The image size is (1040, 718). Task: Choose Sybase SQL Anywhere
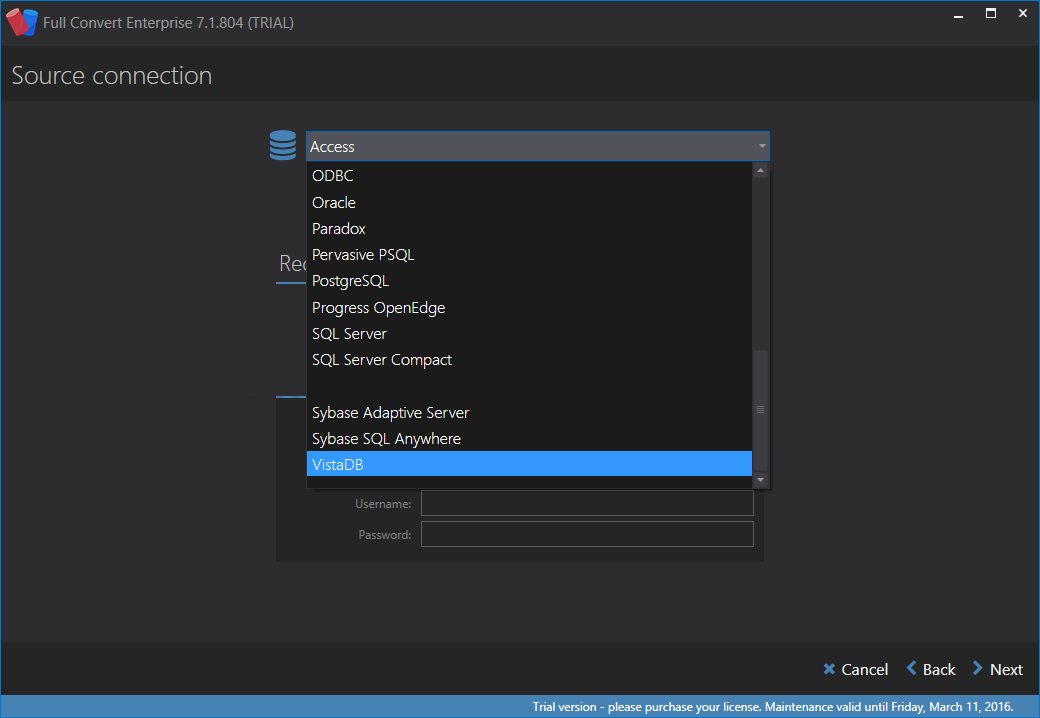529,439
